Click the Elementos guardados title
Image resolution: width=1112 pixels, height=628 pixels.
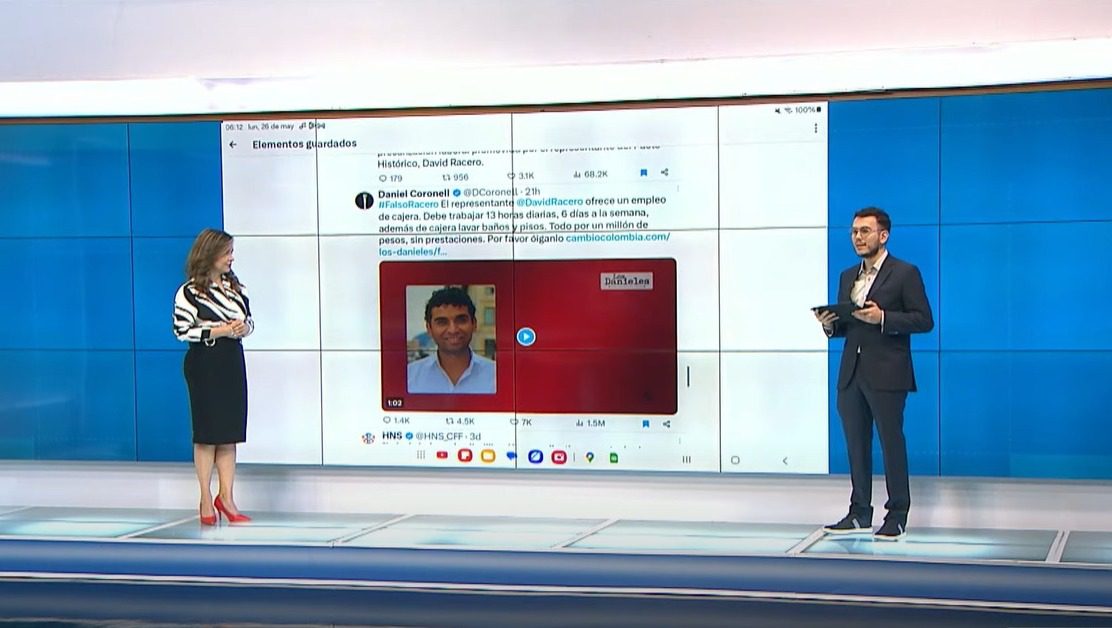304,144
